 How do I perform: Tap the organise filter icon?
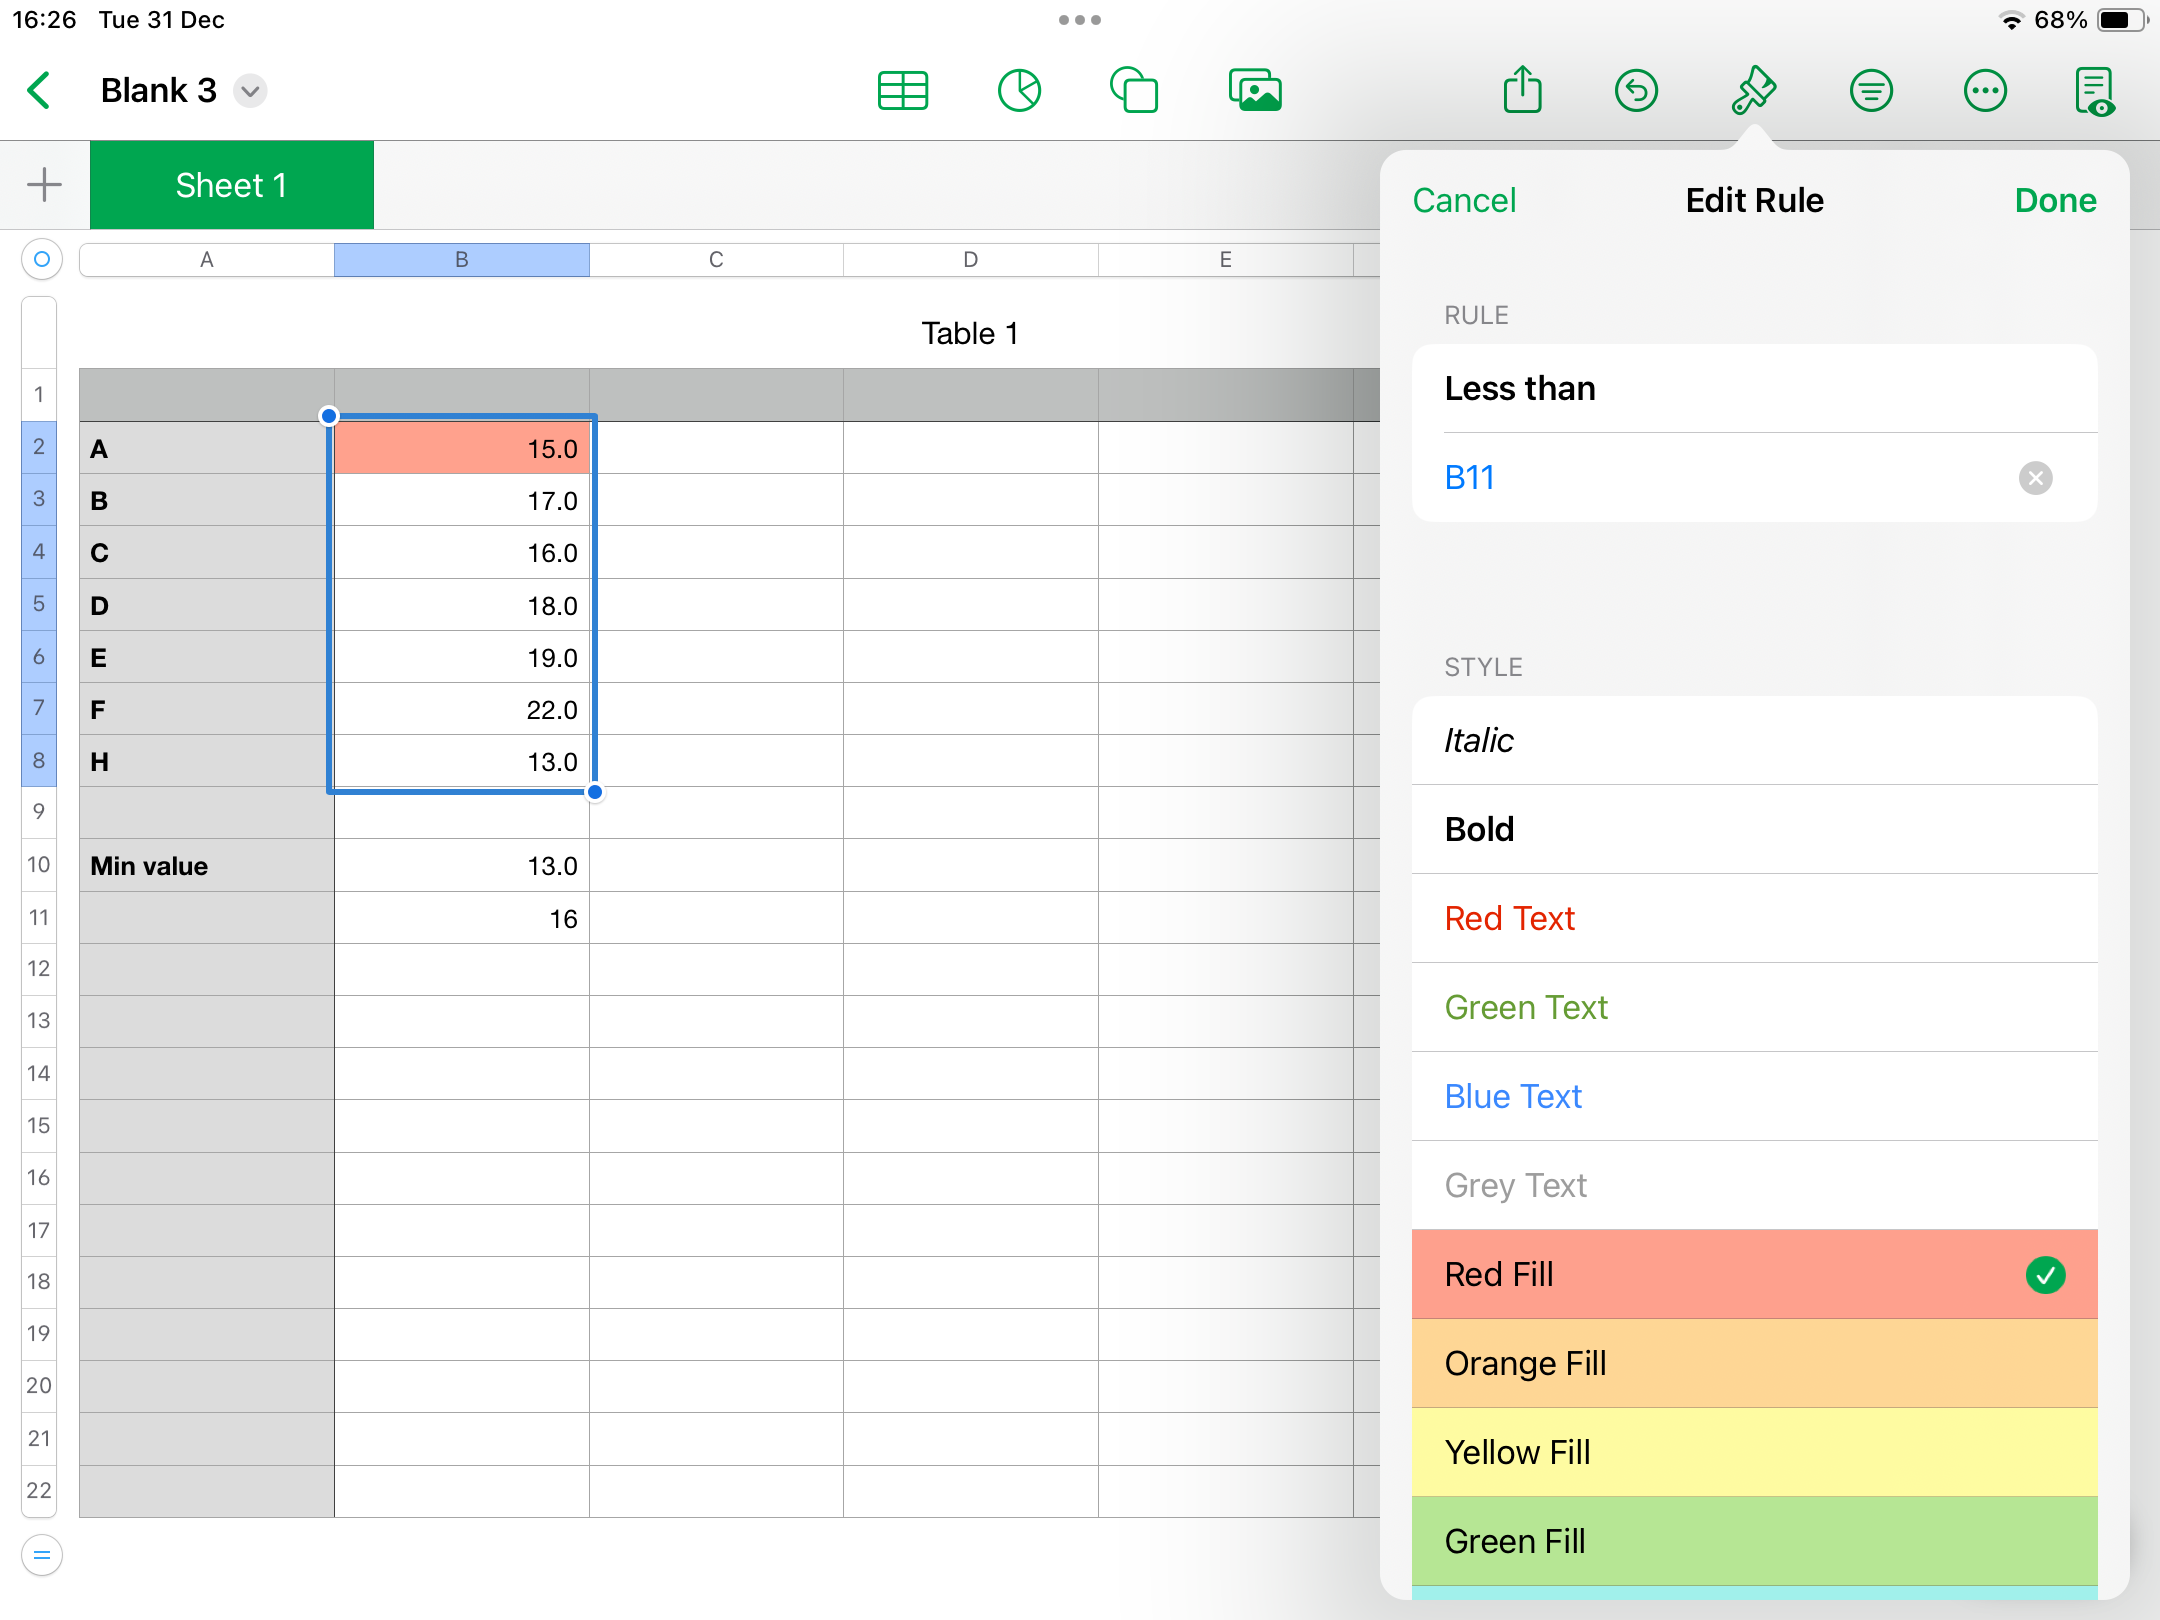click(x=1870, y=91)
